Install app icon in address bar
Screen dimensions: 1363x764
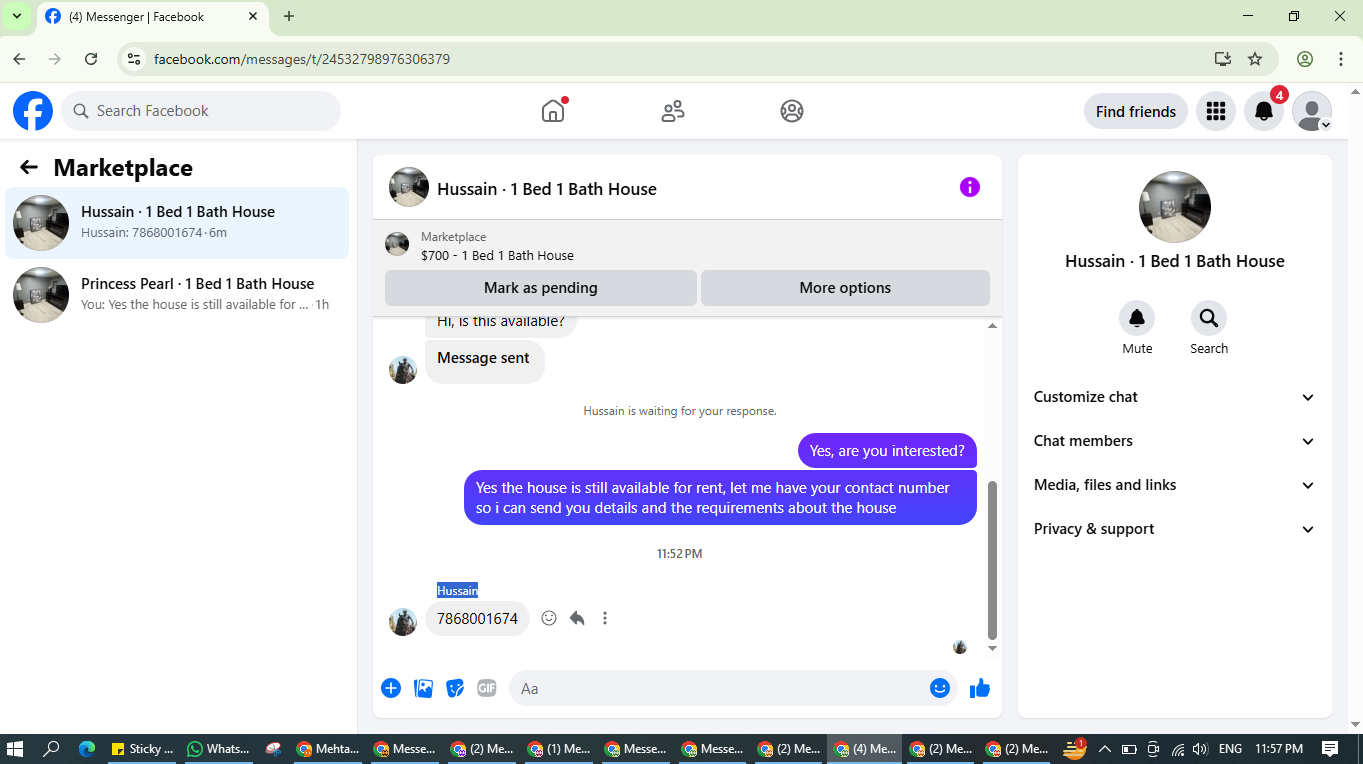[1222, 59]
